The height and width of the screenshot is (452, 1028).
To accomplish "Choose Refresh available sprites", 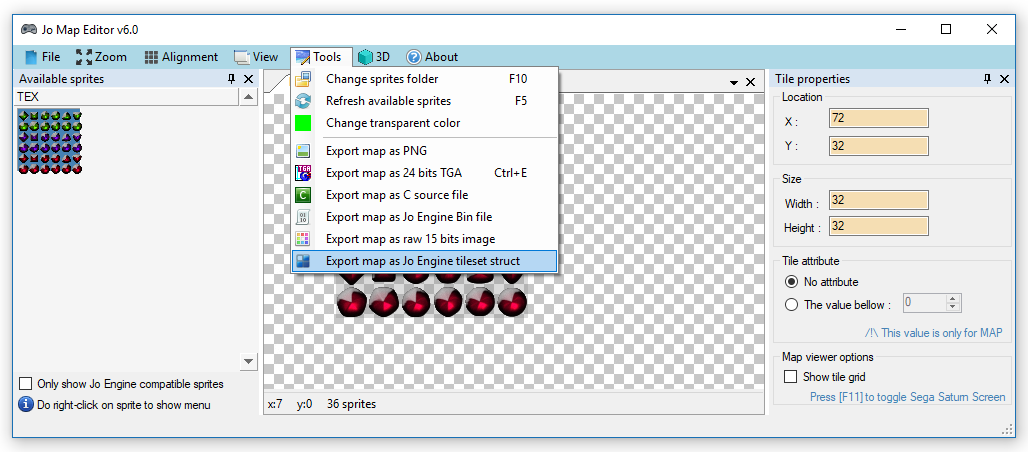I will tap(424, 101).
